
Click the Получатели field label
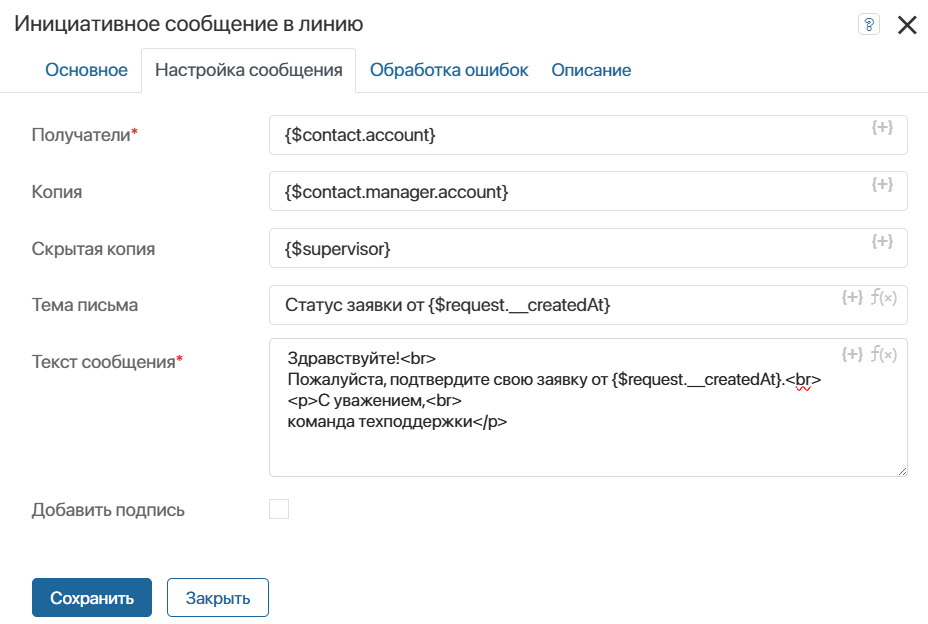(85, 135)
